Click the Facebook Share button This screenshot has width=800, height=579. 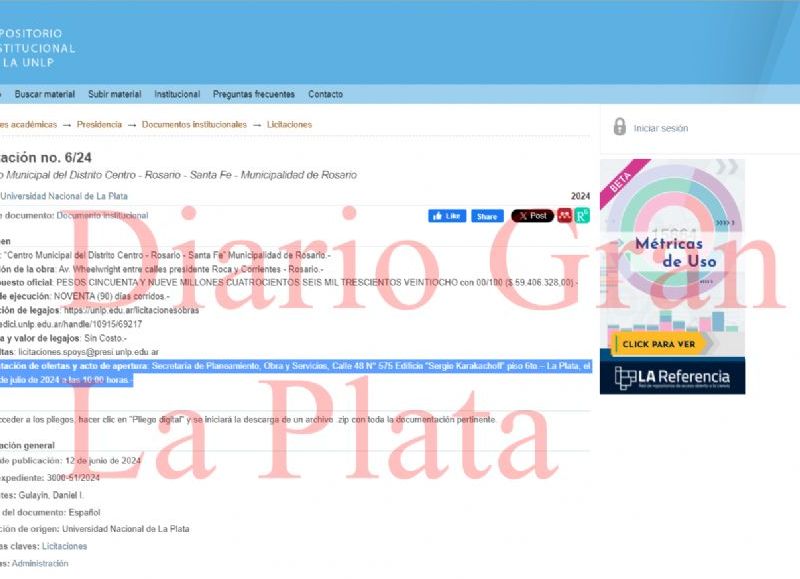pos(487,216)
